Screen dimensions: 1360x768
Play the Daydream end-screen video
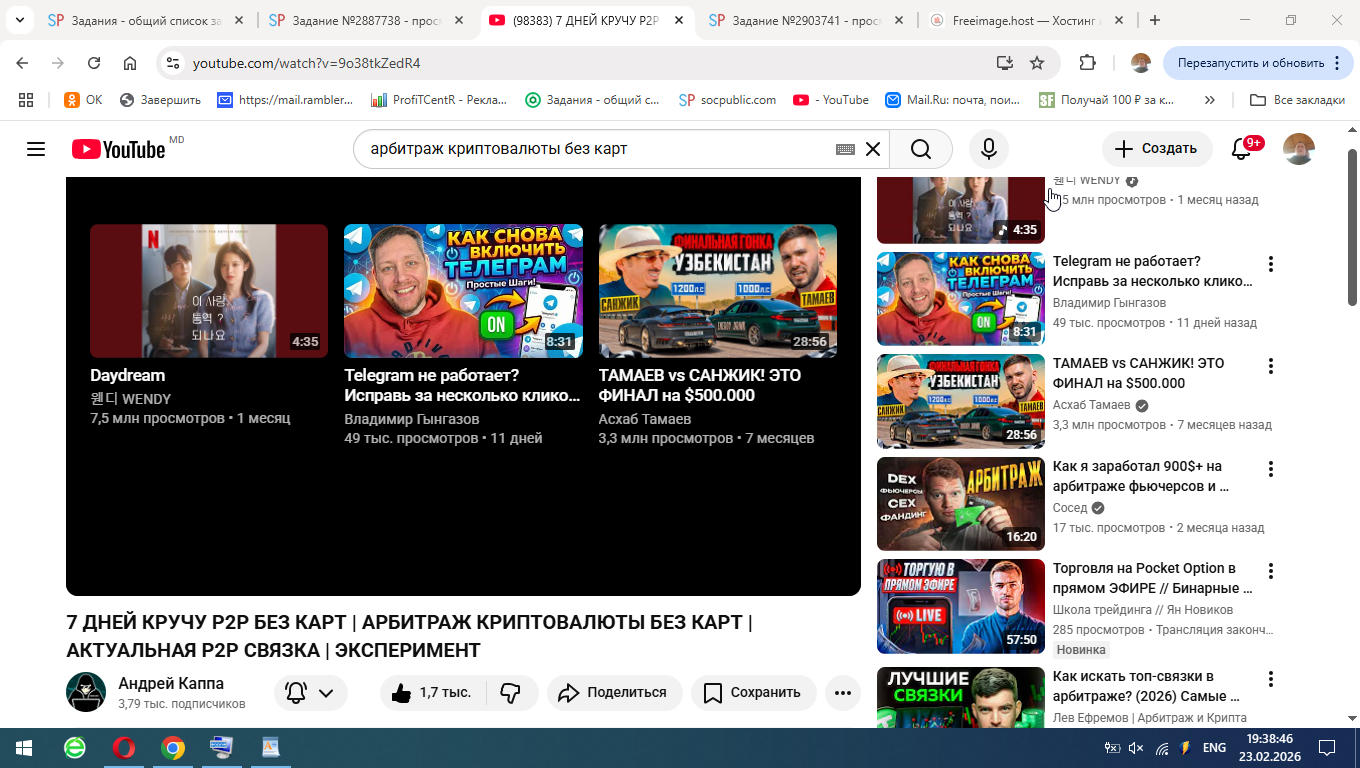pos(209,291)
